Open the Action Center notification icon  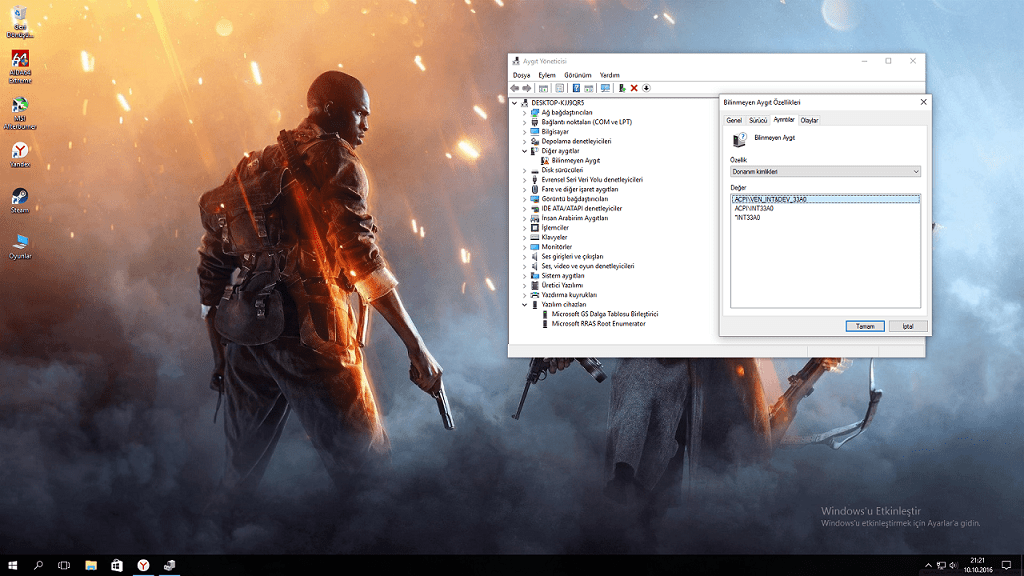(x=1006, y=565)
